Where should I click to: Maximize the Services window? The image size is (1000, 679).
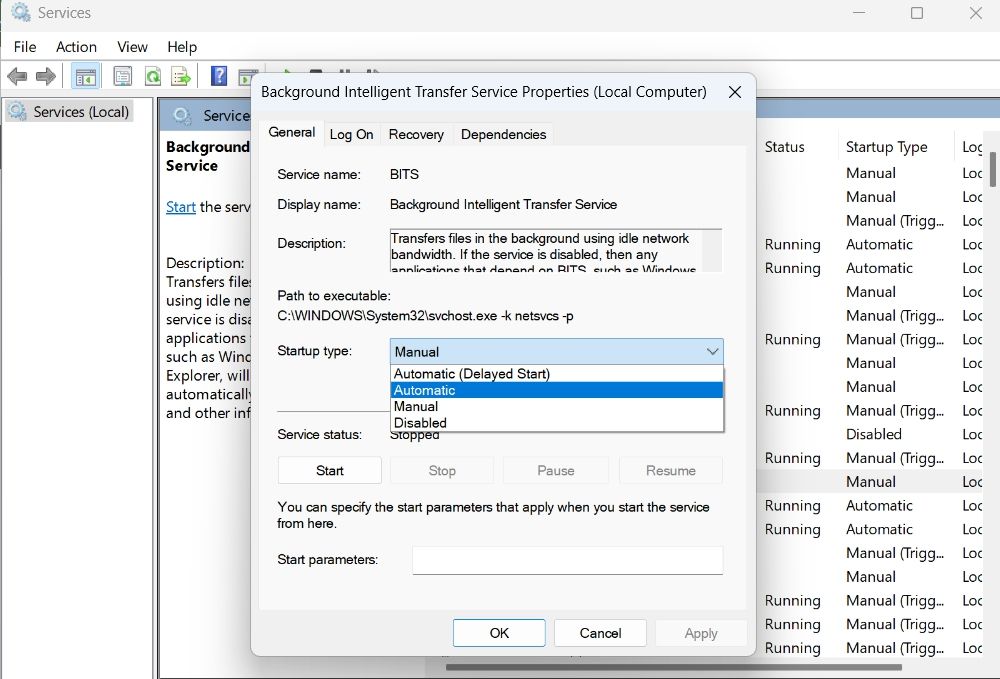[x=916, y=13]
